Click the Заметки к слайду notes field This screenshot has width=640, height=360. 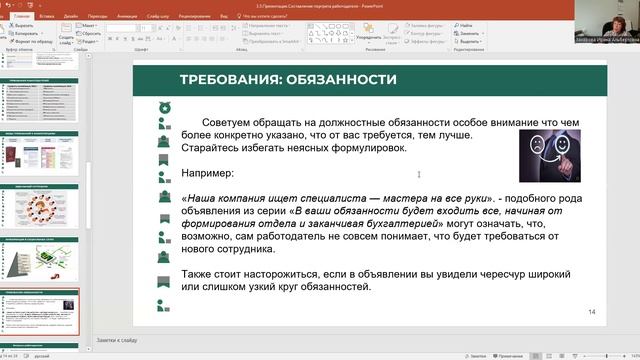(x=117, y=340)
